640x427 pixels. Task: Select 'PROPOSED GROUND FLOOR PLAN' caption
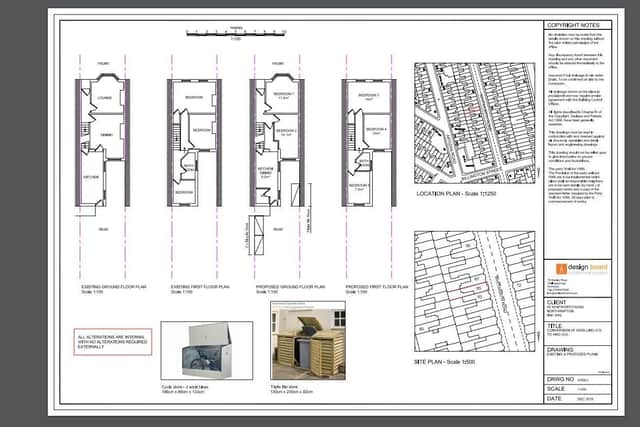click(x=290, y=287)
